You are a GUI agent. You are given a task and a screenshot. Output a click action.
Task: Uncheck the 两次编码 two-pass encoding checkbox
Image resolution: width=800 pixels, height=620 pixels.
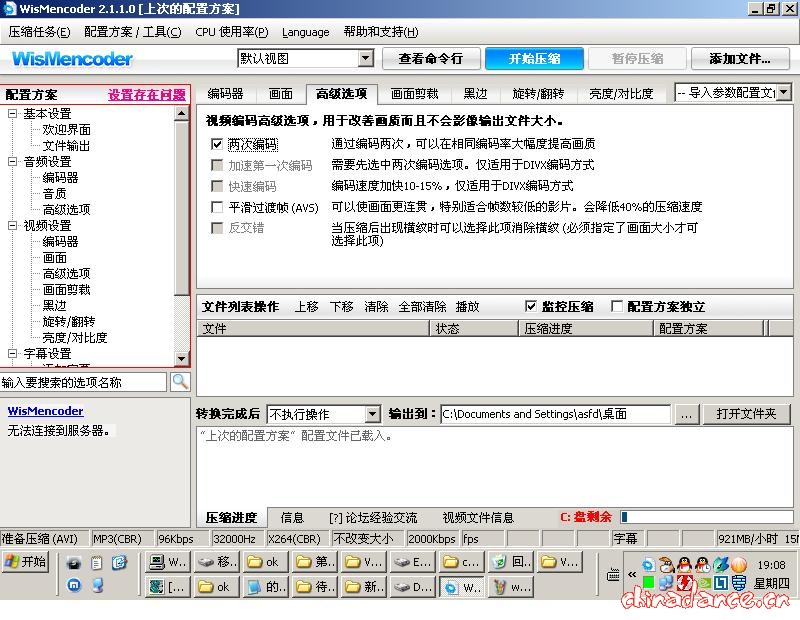click(217, 144)
